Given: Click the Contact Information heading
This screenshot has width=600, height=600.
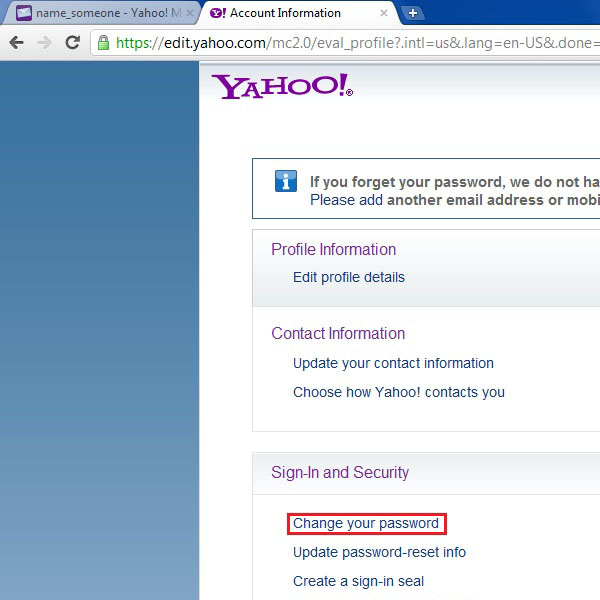Looking at the screenshot, I should [338, 334].
